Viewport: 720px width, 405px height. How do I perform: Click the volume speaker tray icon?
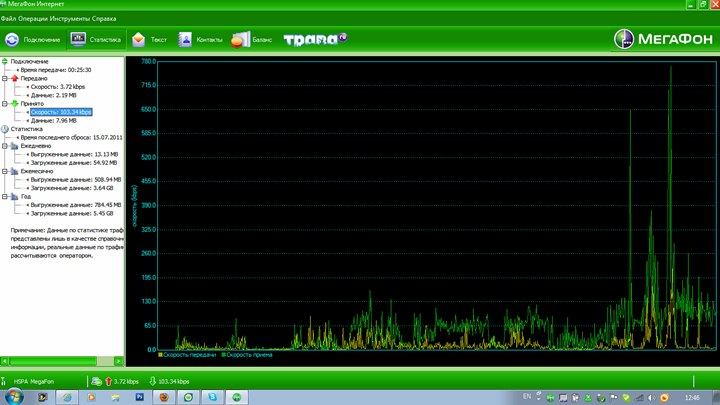point(652,398)
